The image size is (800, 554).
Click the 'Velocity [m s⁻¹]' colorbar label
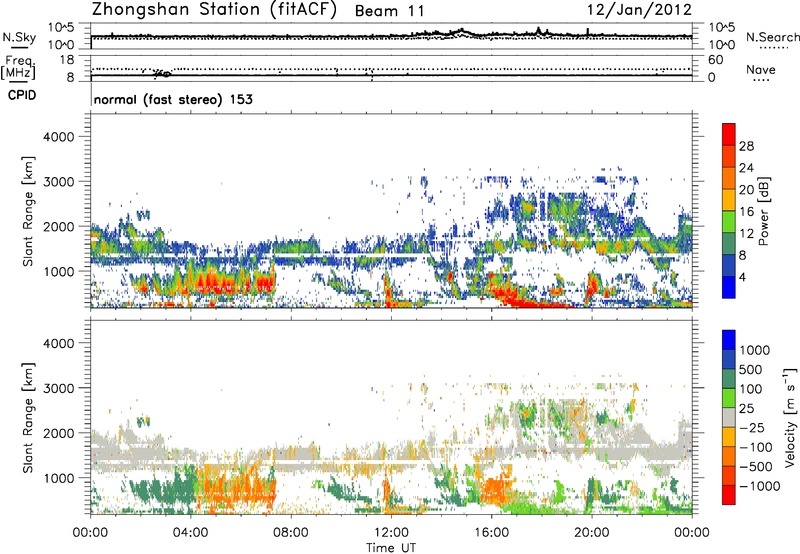pyautogui.click(x=790, y=417)
